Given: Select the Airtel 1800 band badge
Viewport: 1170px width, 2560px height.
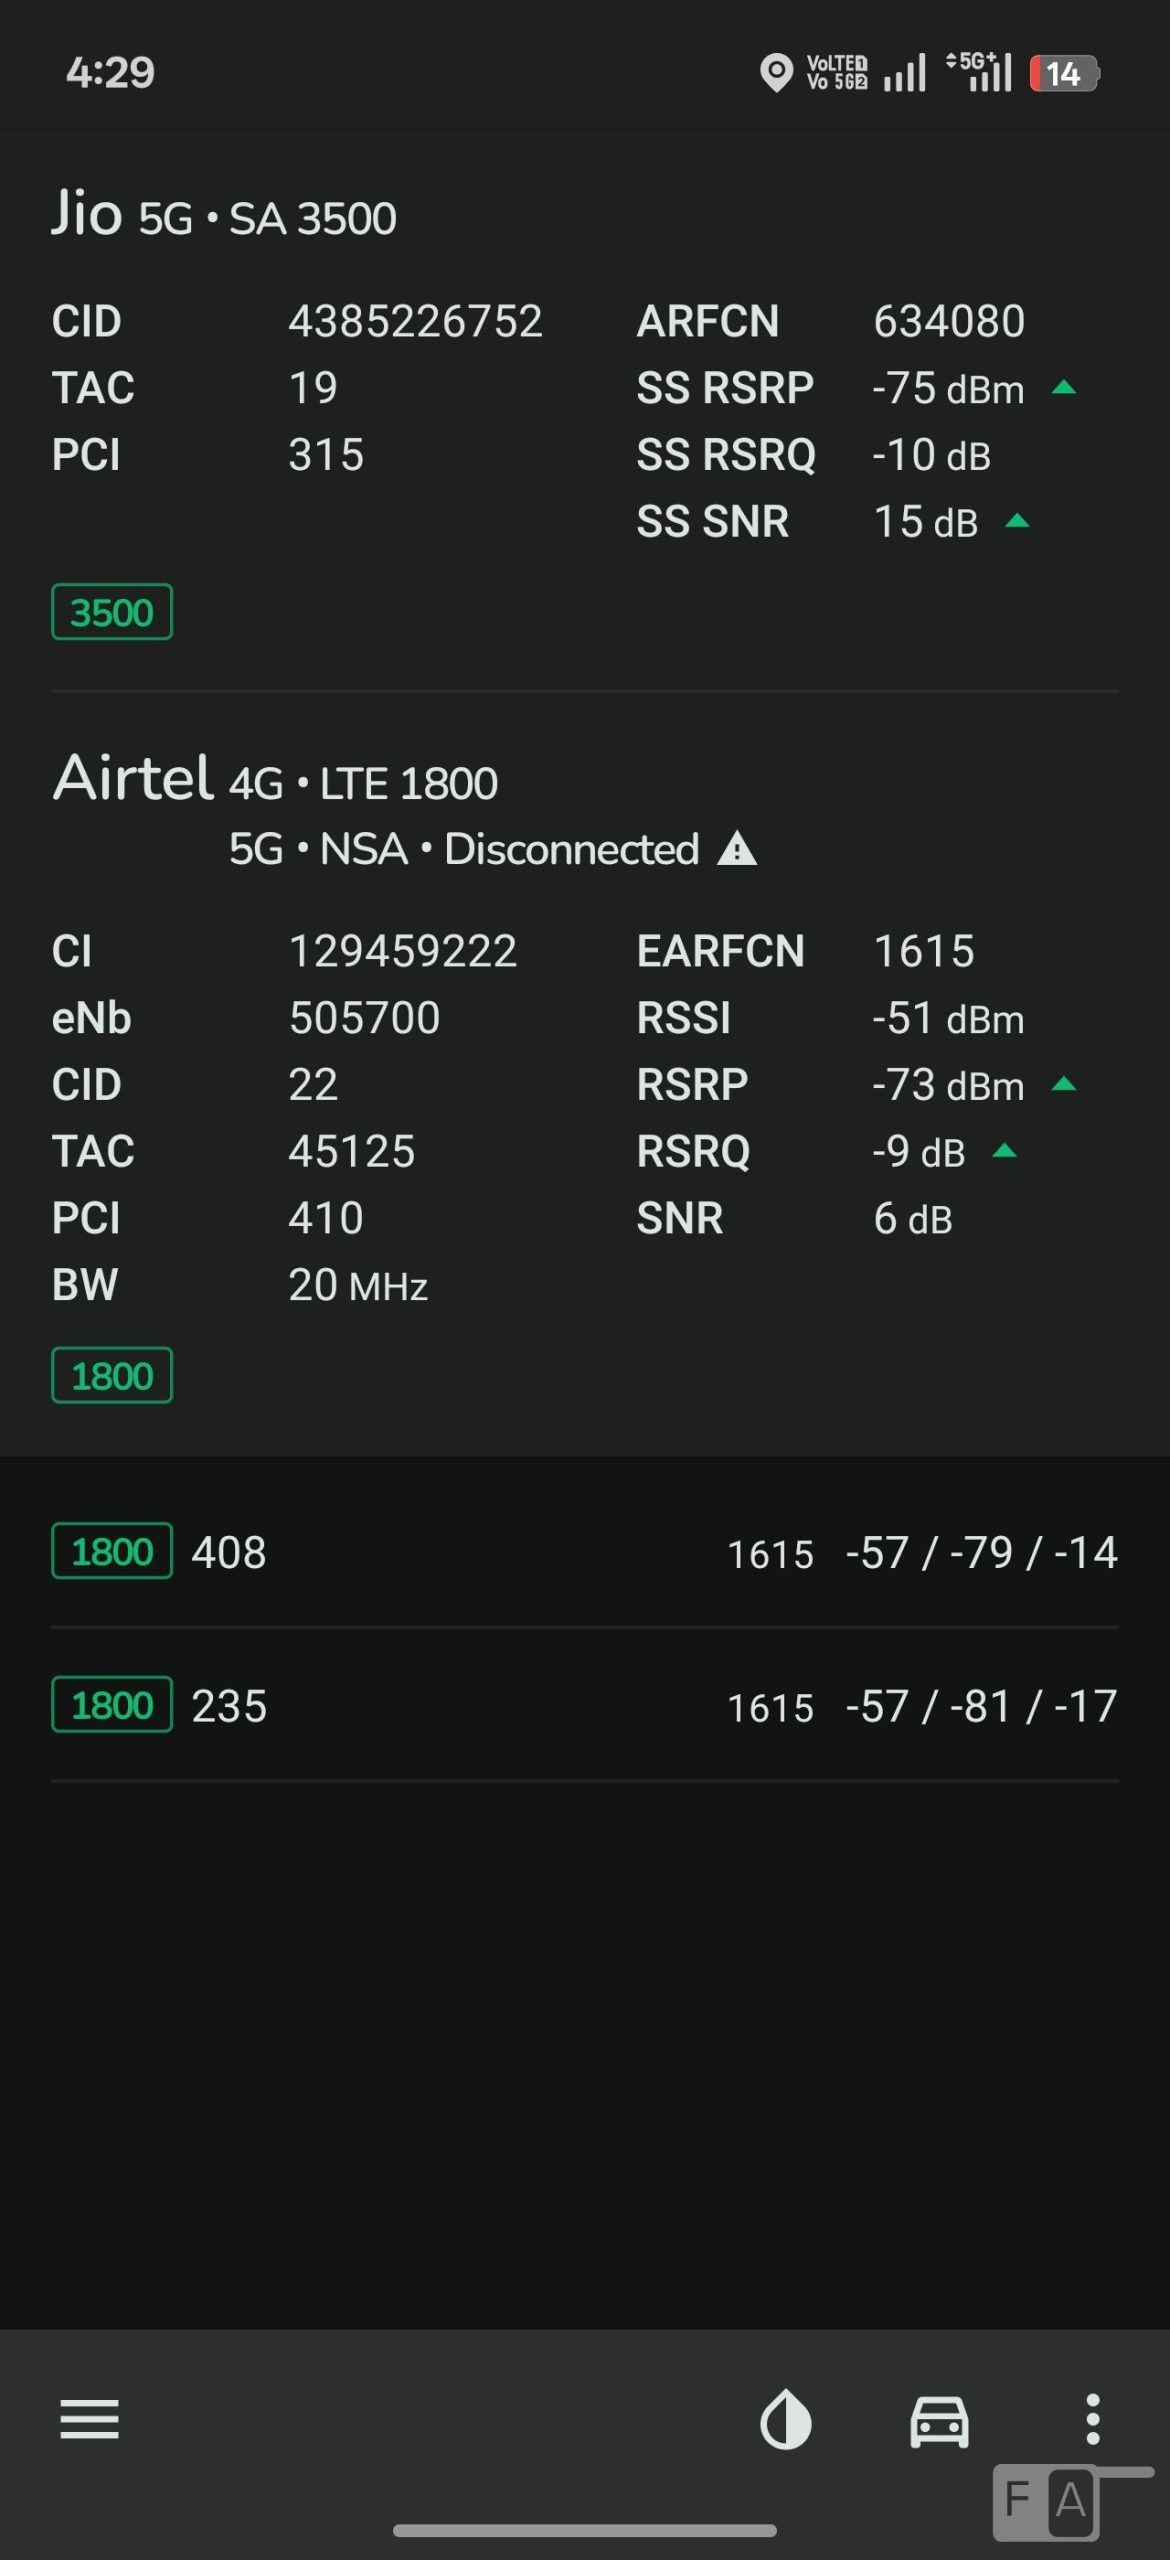Looking at the screenshot, I should (x=112, y=1376).
